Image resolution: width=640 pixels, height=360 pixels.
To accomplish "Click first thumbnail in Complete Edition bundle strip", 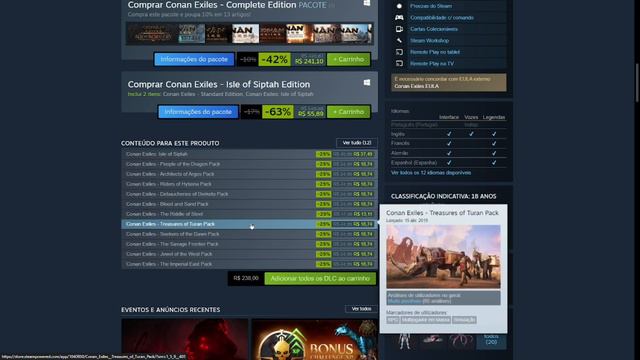I will pos(152,33).
